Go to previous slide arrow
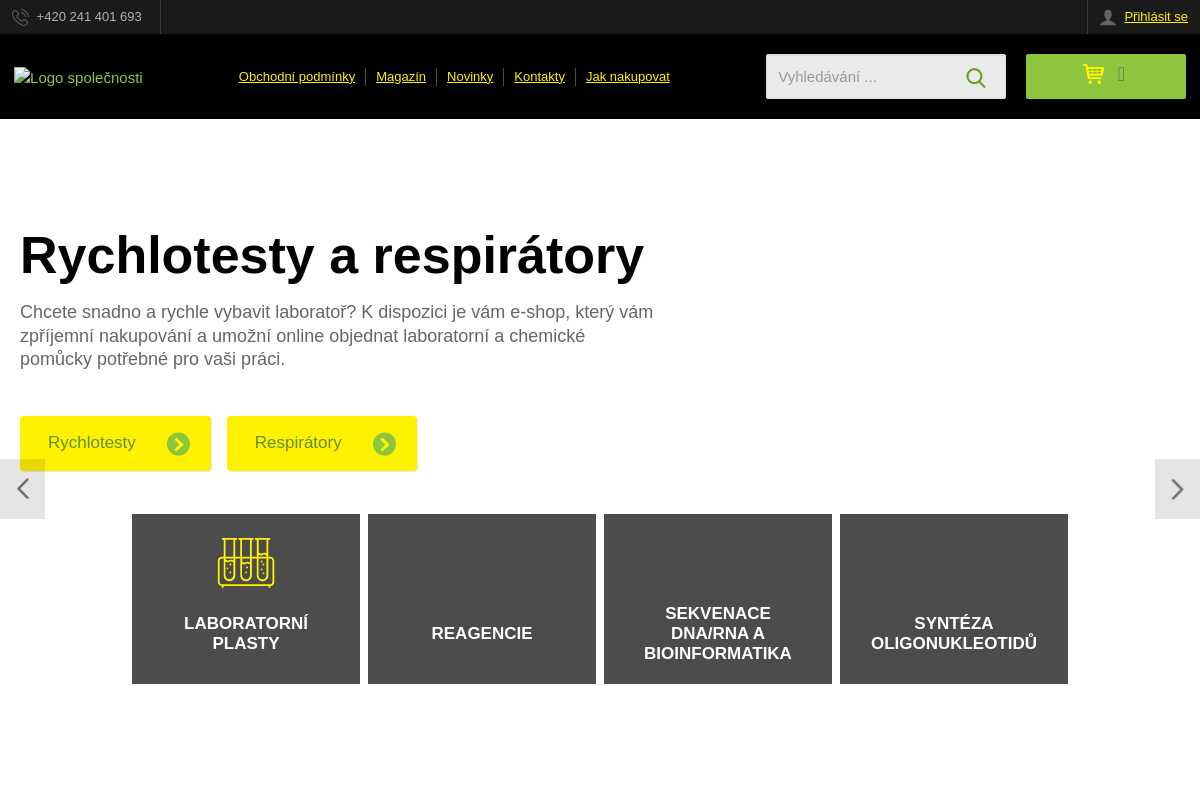Screen dimensions: 1200x800 tap(22, 489)
